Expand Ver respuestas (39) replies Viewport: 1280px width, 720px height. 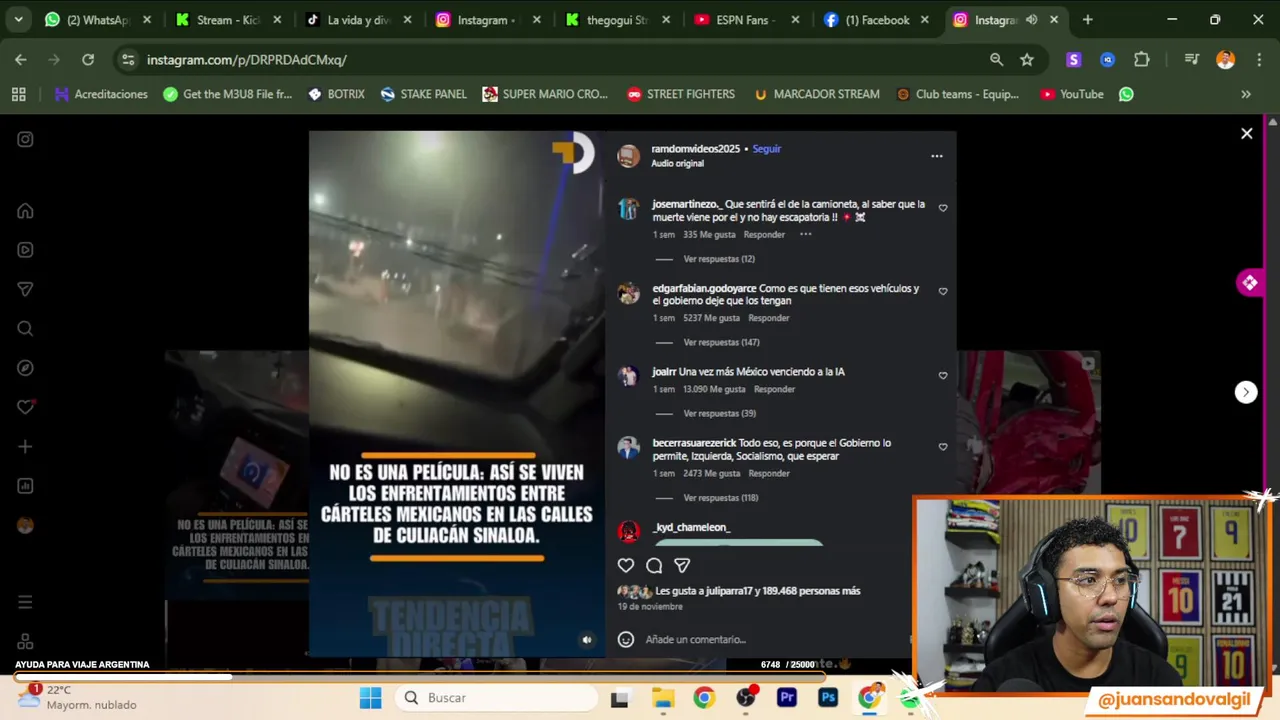[x=719, y=413]
